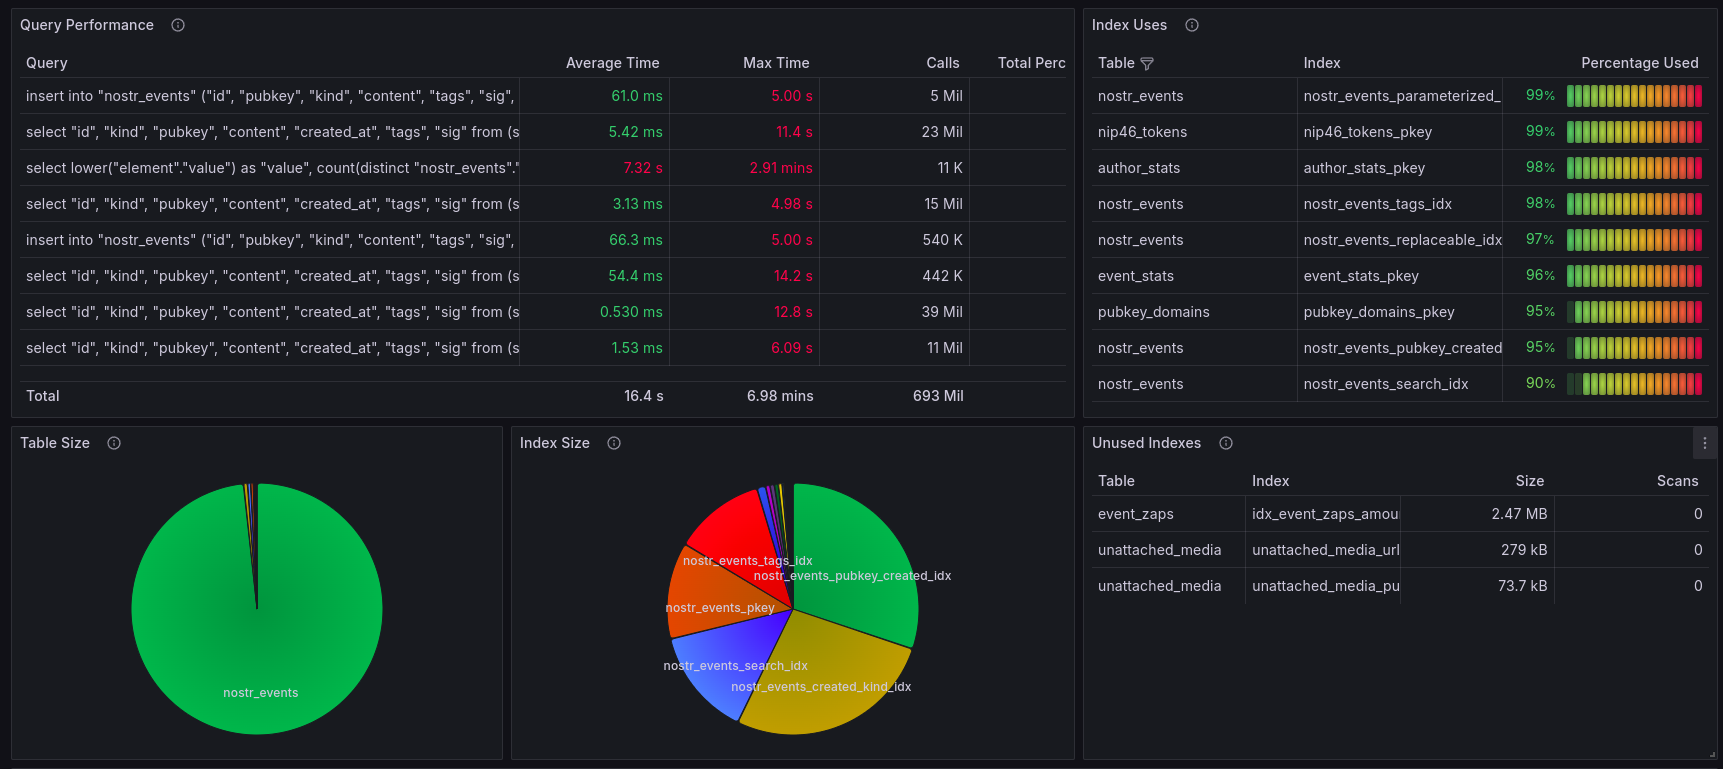Show the Unused Indexes info tooltip icon
The image size is (1723, 769).
point(1226,443)
